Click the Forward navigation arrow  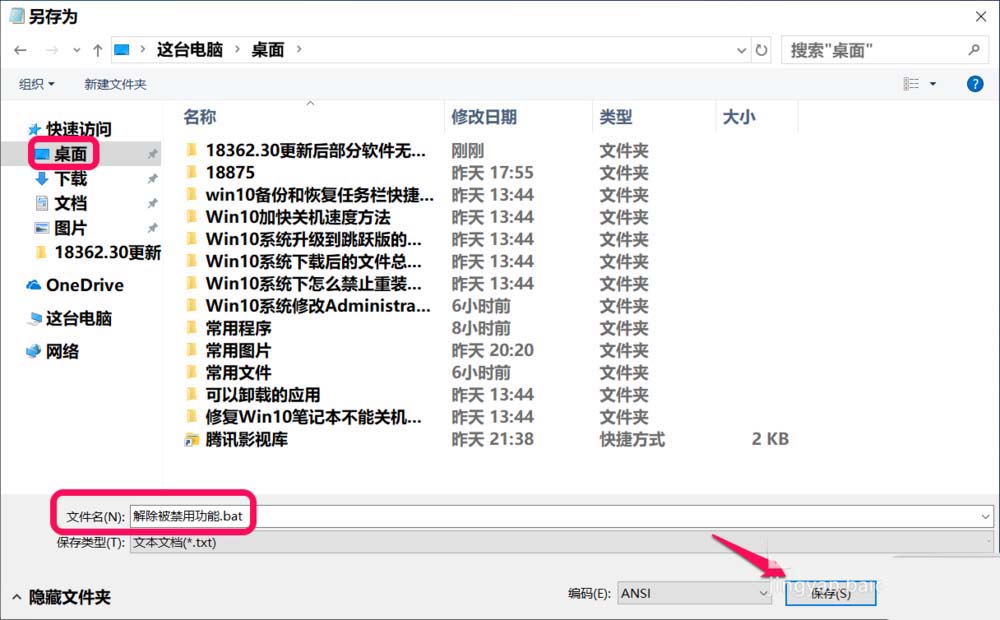pyautogui.click(x=52, y=50)
